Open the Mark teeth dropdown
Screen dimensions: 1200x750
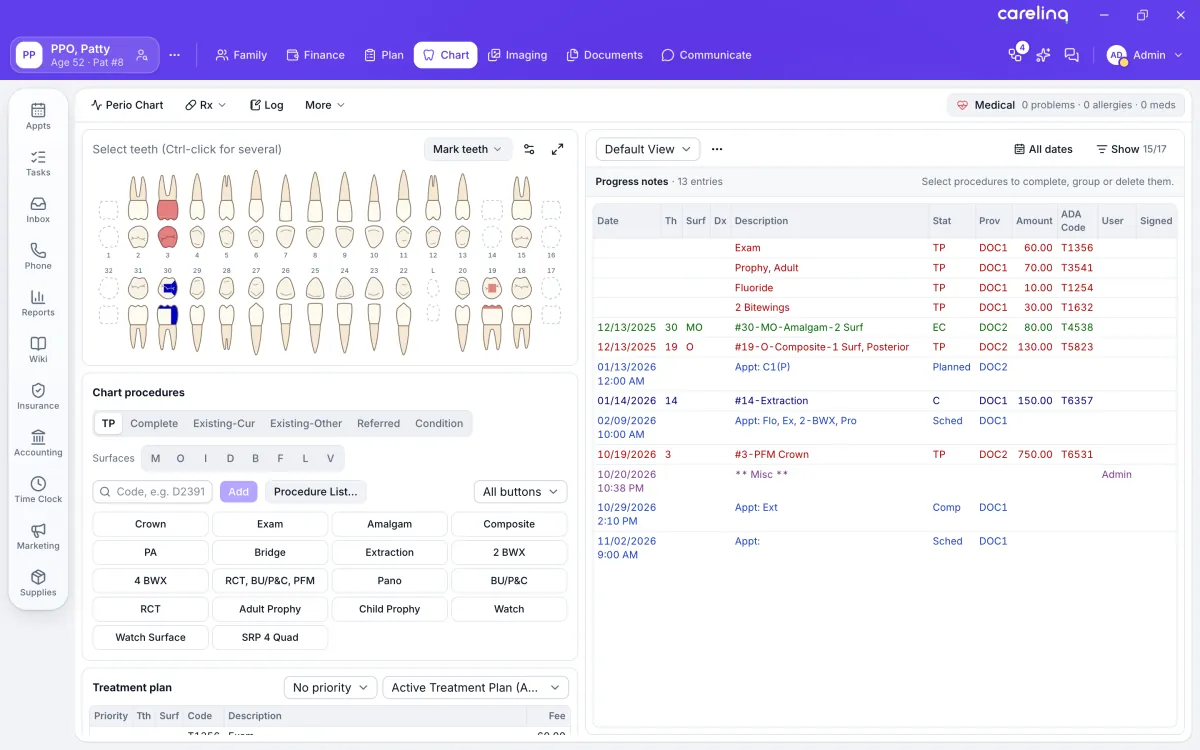pyautogui.click(x=468, y=149)
